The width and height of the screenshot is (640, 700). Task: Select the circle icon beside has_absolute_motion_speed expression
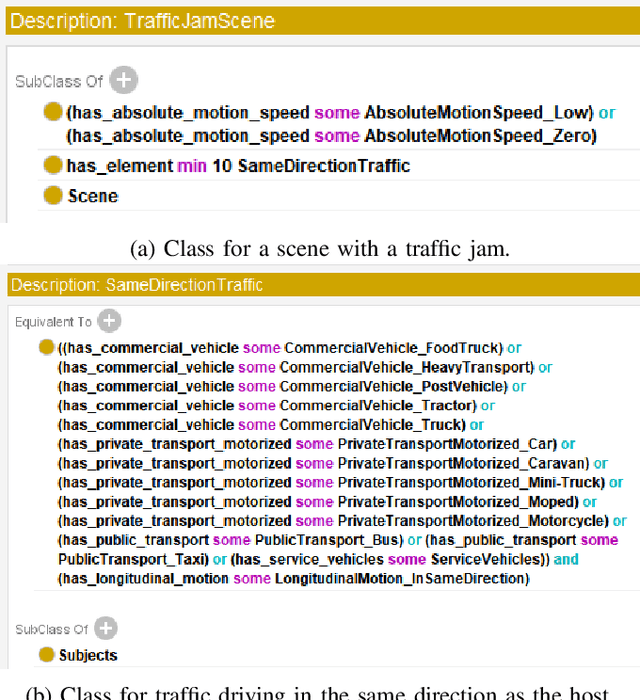pyautogui.click(x=53, y=112)
